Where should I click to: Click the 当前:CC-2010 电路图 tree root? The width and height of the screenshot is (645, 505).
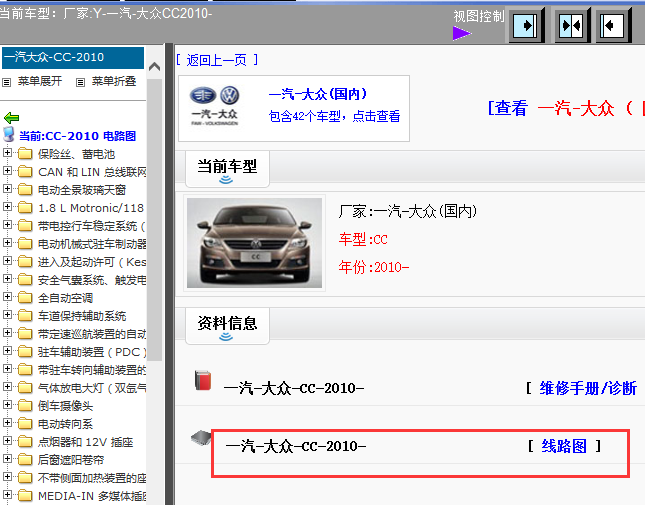(78, 136)
